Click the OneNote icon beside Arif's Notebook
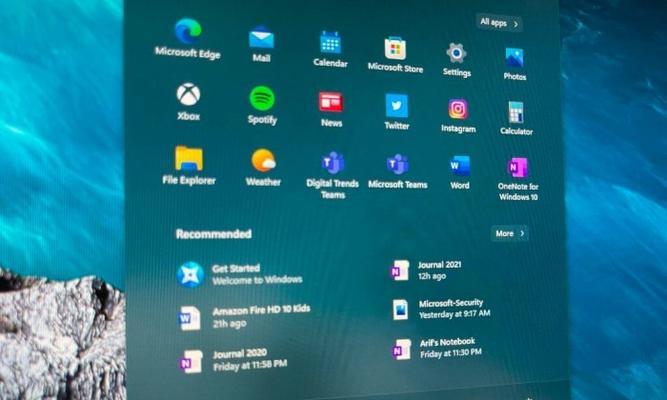 (401, 349)
